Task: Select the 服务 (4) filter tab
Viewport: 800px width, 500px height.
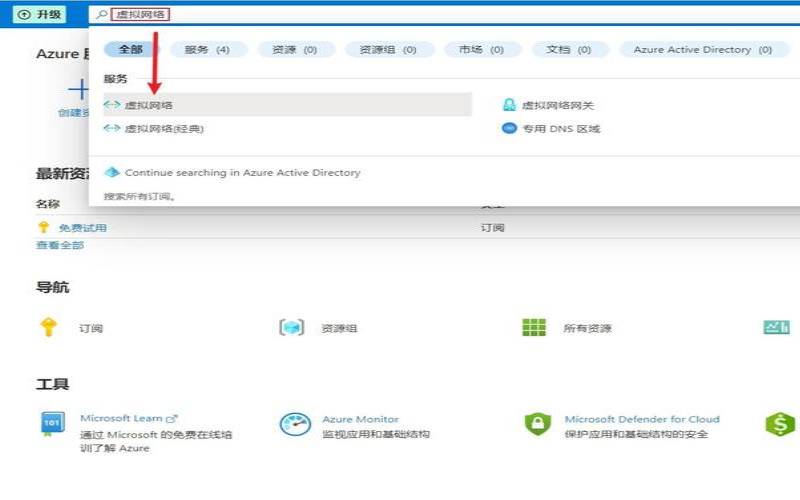Action: (207, 49)
